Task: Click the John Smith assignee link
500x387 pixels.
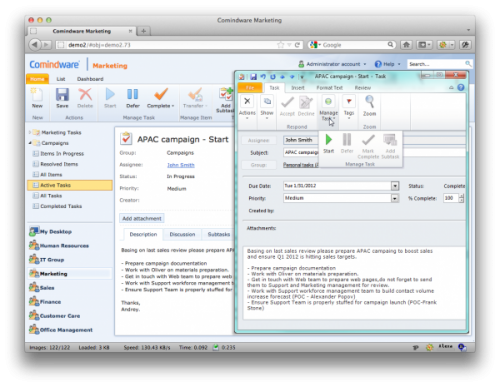Action: 181,165
